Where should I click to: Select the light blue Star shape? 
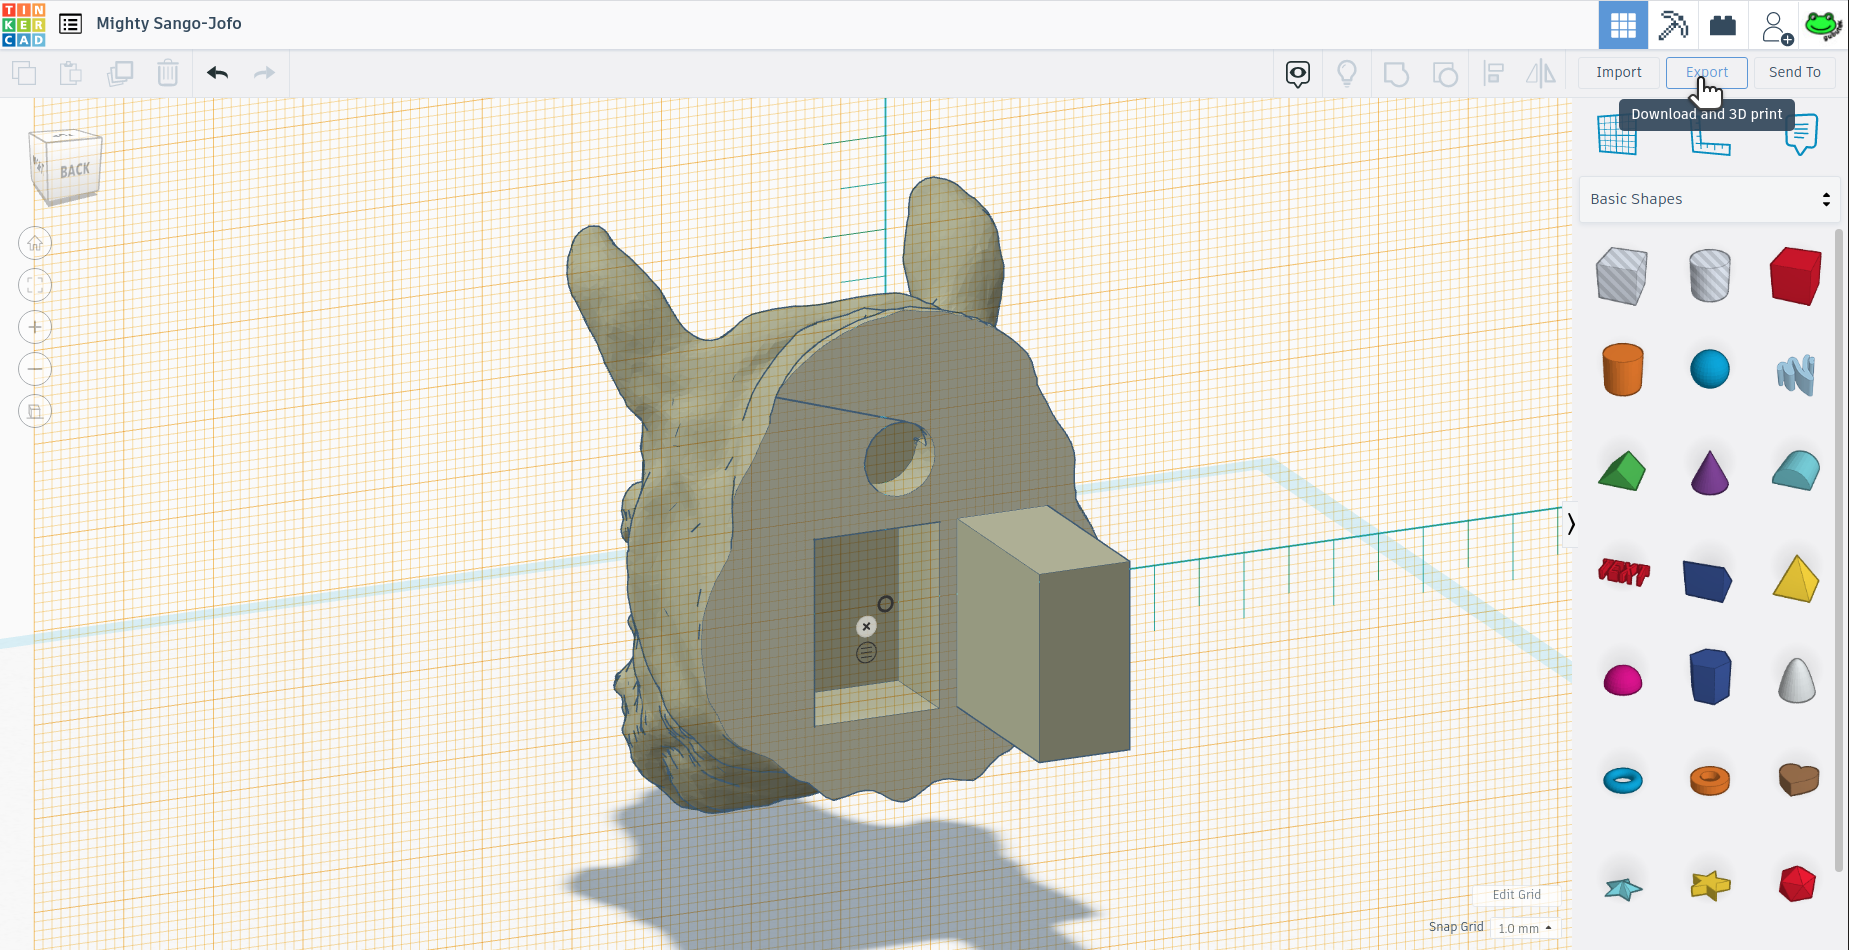1623,888
